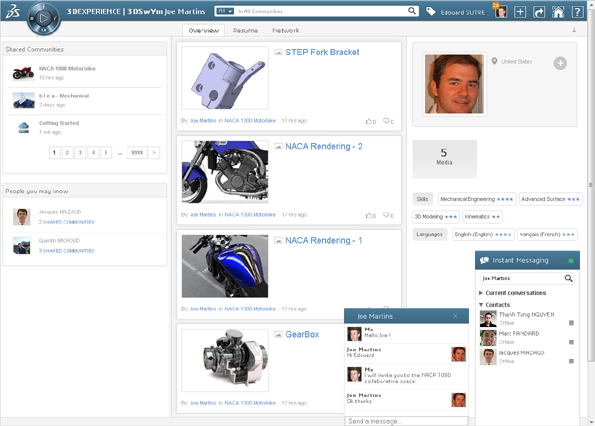Open the compass play button
595x426 pixels.
[x=44, y=18]
